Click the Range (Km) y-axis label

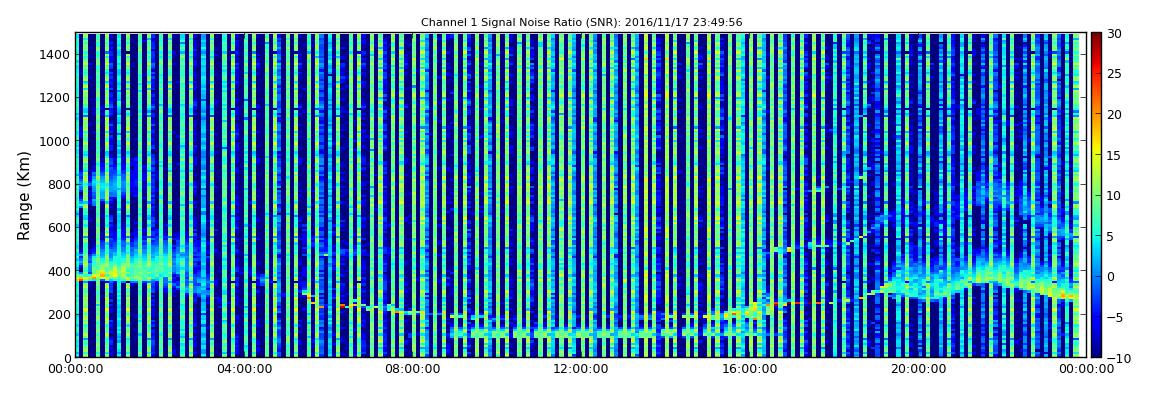(24, 195)
